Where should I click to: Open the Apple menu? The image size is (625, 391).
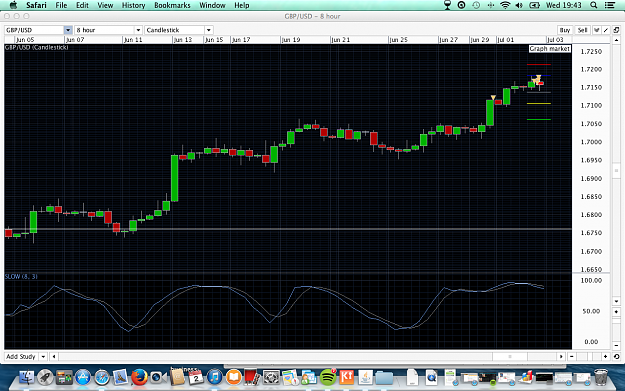click(13, 5)
